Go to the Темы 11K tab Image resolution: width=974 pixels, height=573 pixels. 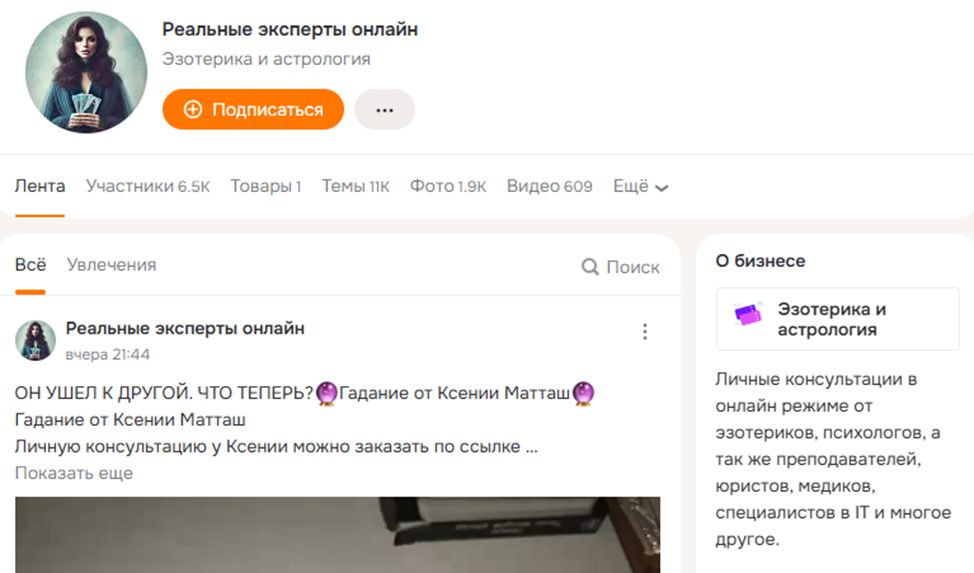pyautogui.click(x=355, y=186)
